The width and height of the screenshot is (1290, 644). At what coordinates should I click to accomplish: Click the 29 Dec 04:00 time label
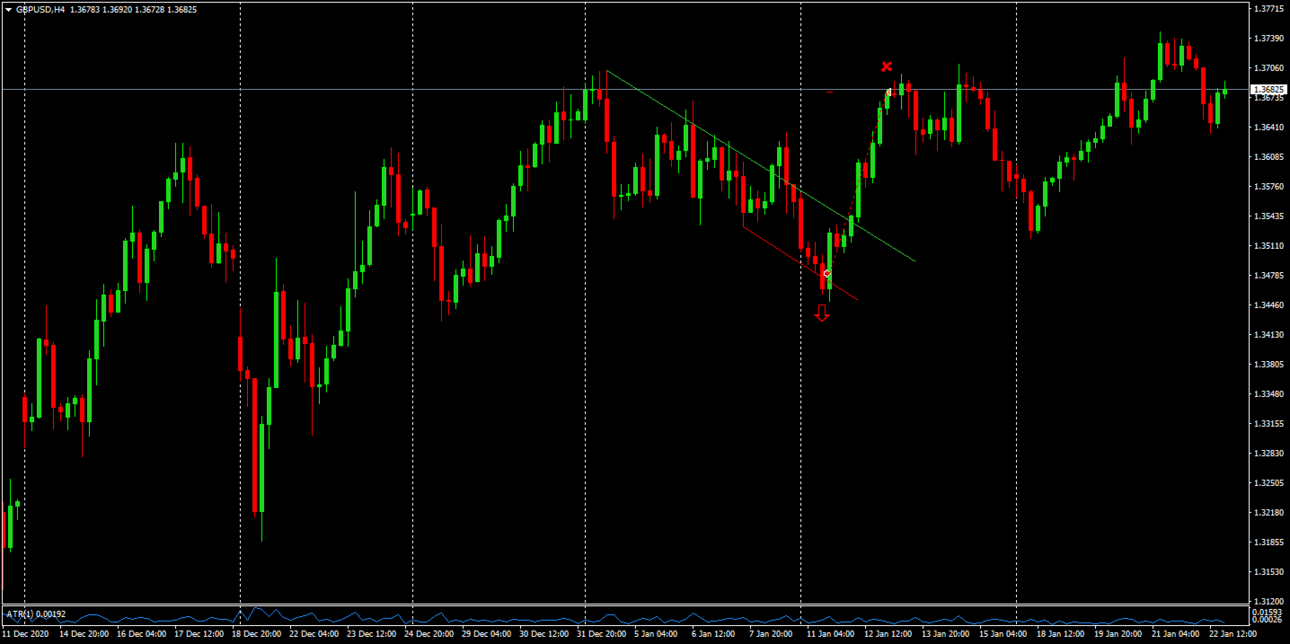(x=486, y=634)
